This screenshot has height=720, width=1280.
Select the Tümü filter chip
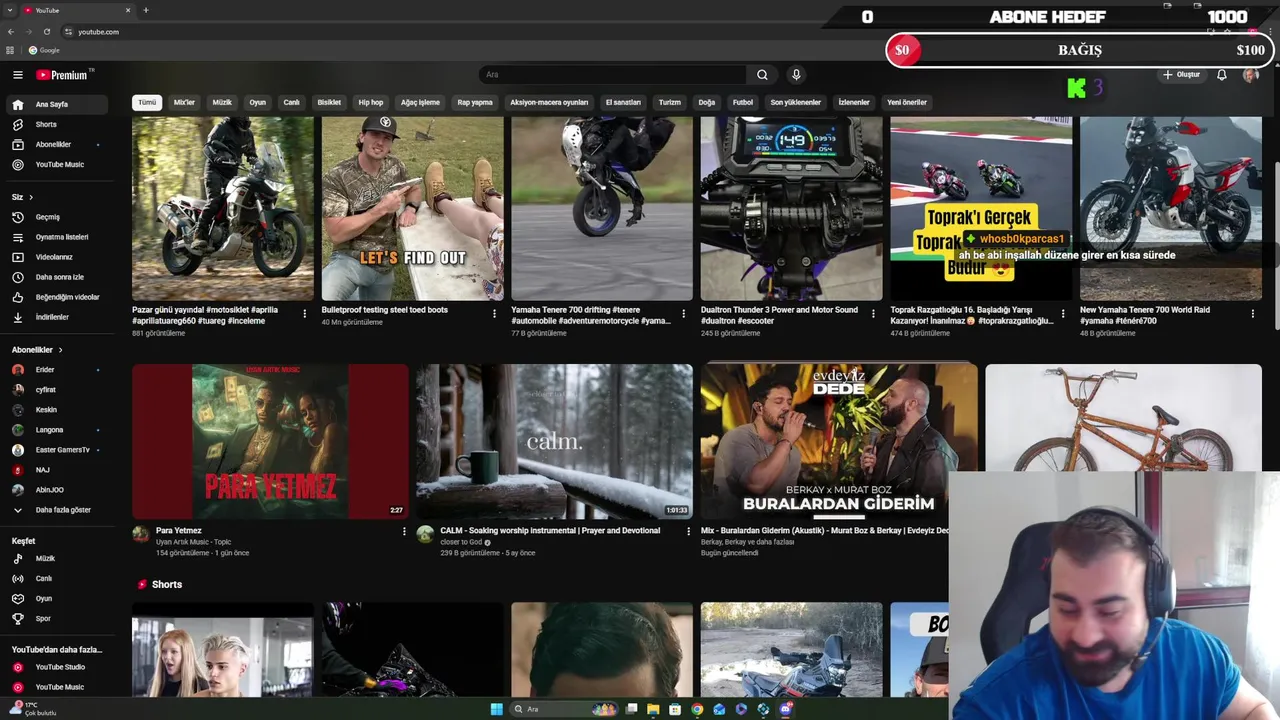[147, 102]
